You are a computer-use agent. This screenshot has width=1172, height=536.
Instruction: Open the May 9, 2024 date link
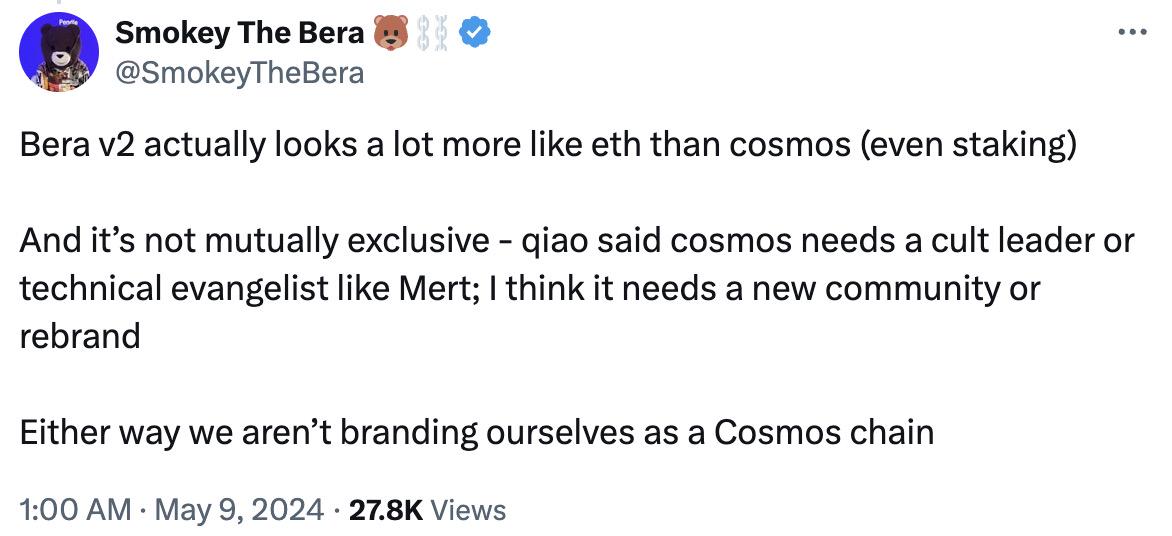click(236, 511)
